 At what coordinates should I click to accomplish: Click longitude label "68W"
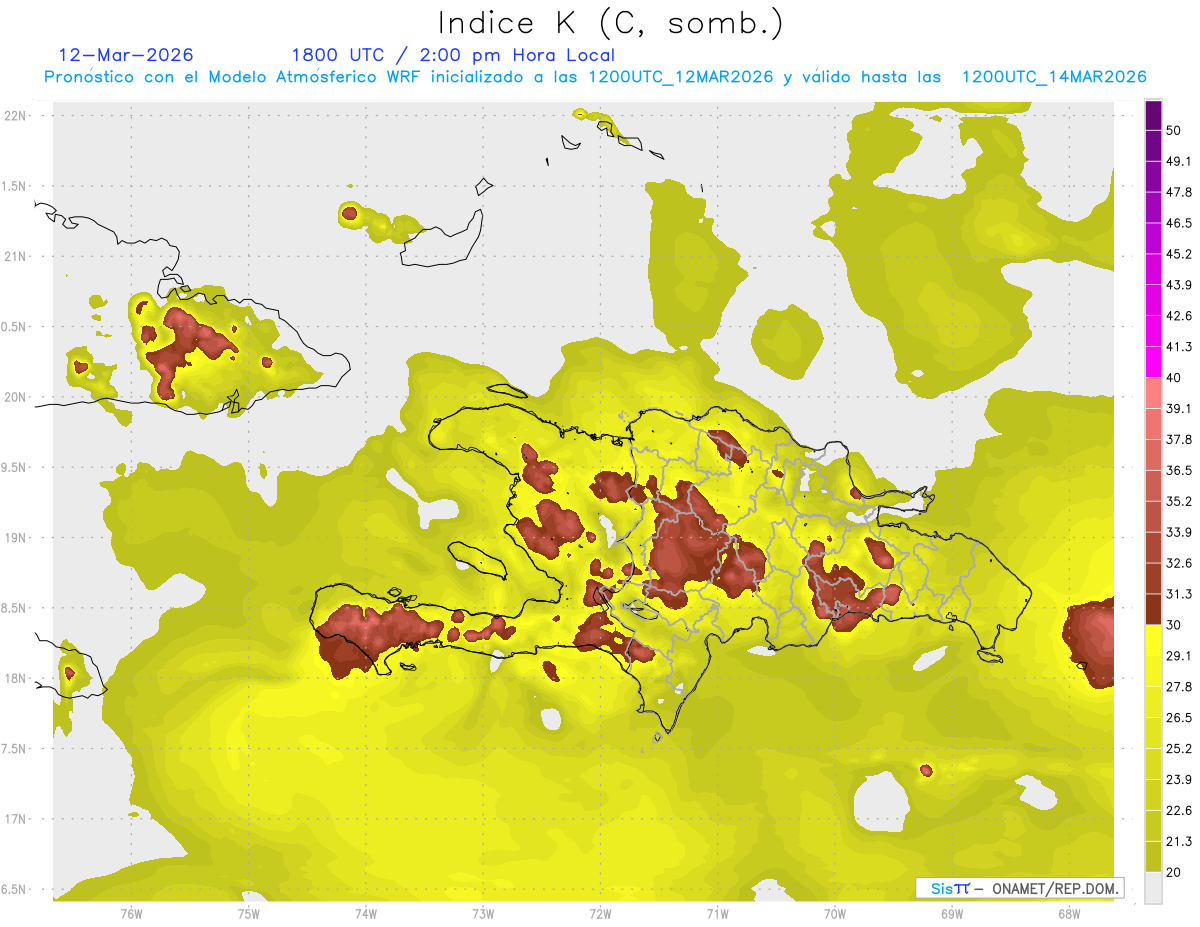1068,914
